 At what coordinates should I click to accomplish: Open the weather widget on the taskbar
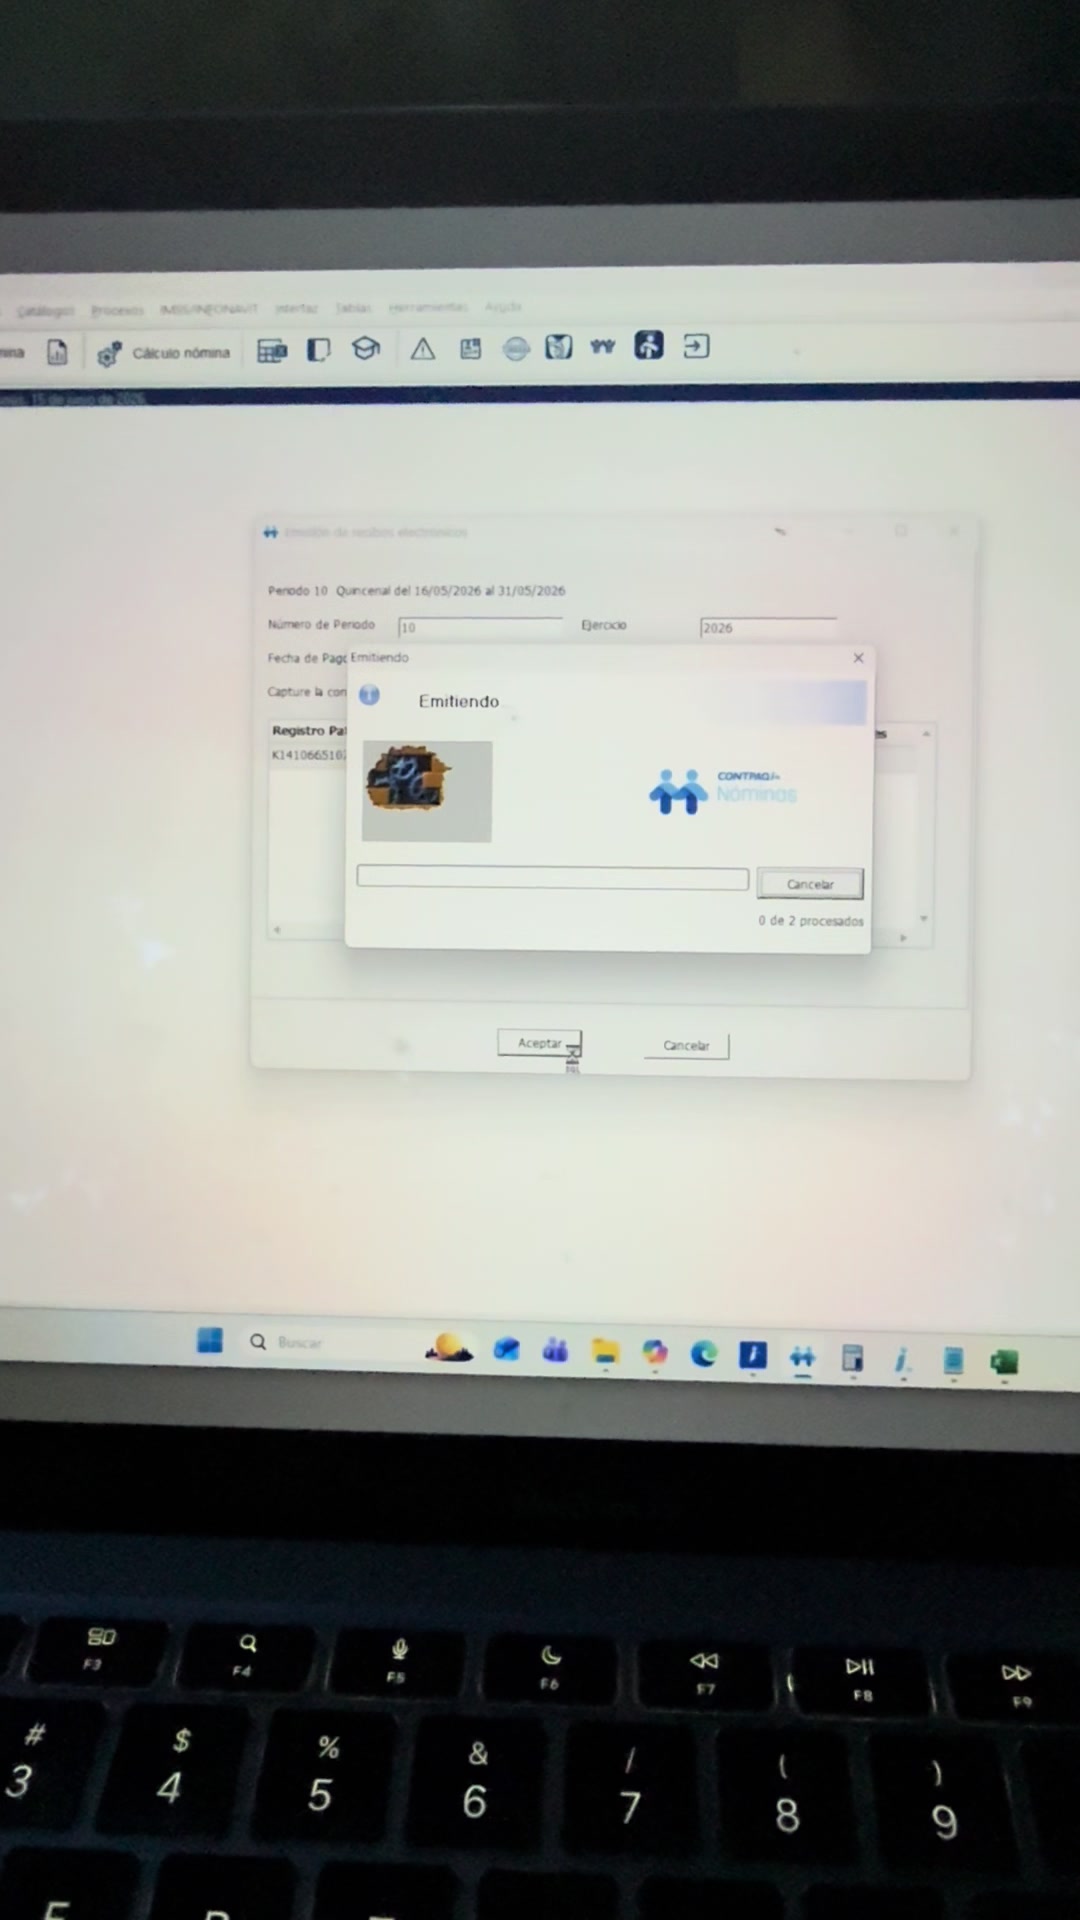tap(449, 1348)
